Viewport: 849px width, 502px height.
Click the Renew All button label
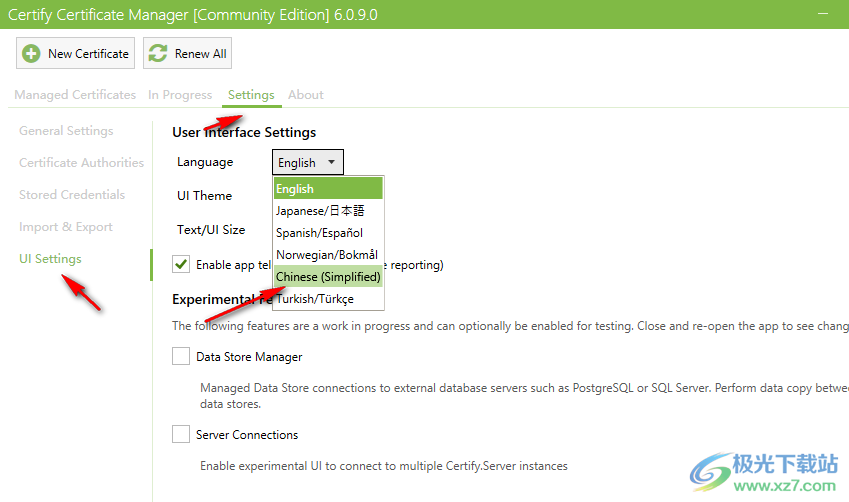(x=200, y=54)
